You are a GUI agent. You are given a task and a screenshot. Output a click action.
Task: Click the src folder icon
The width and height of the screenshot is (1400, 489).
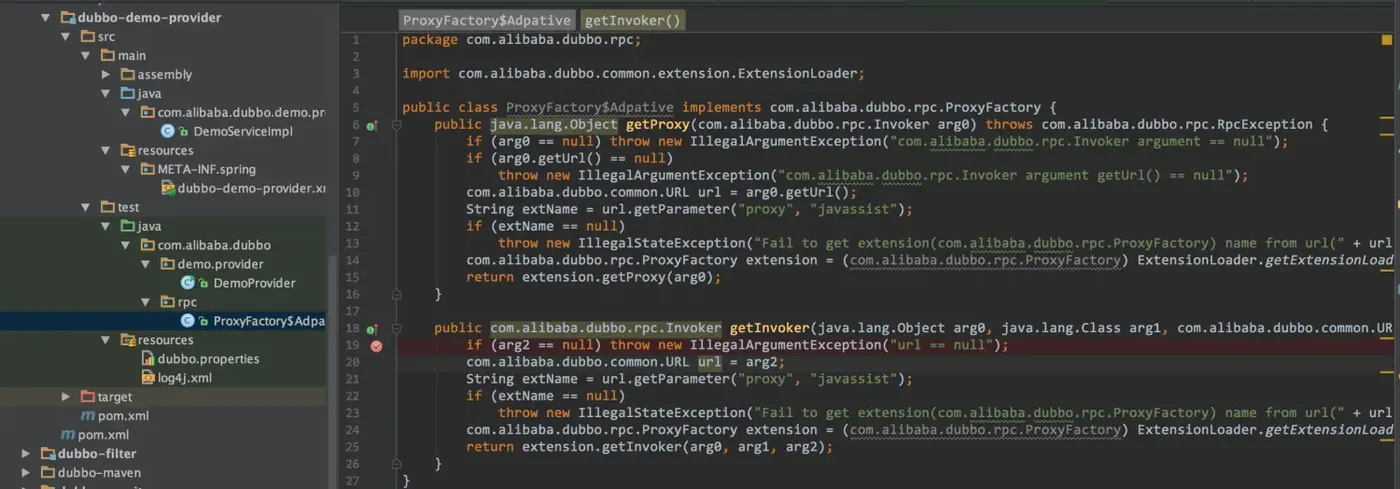click(x=88, y=37)
